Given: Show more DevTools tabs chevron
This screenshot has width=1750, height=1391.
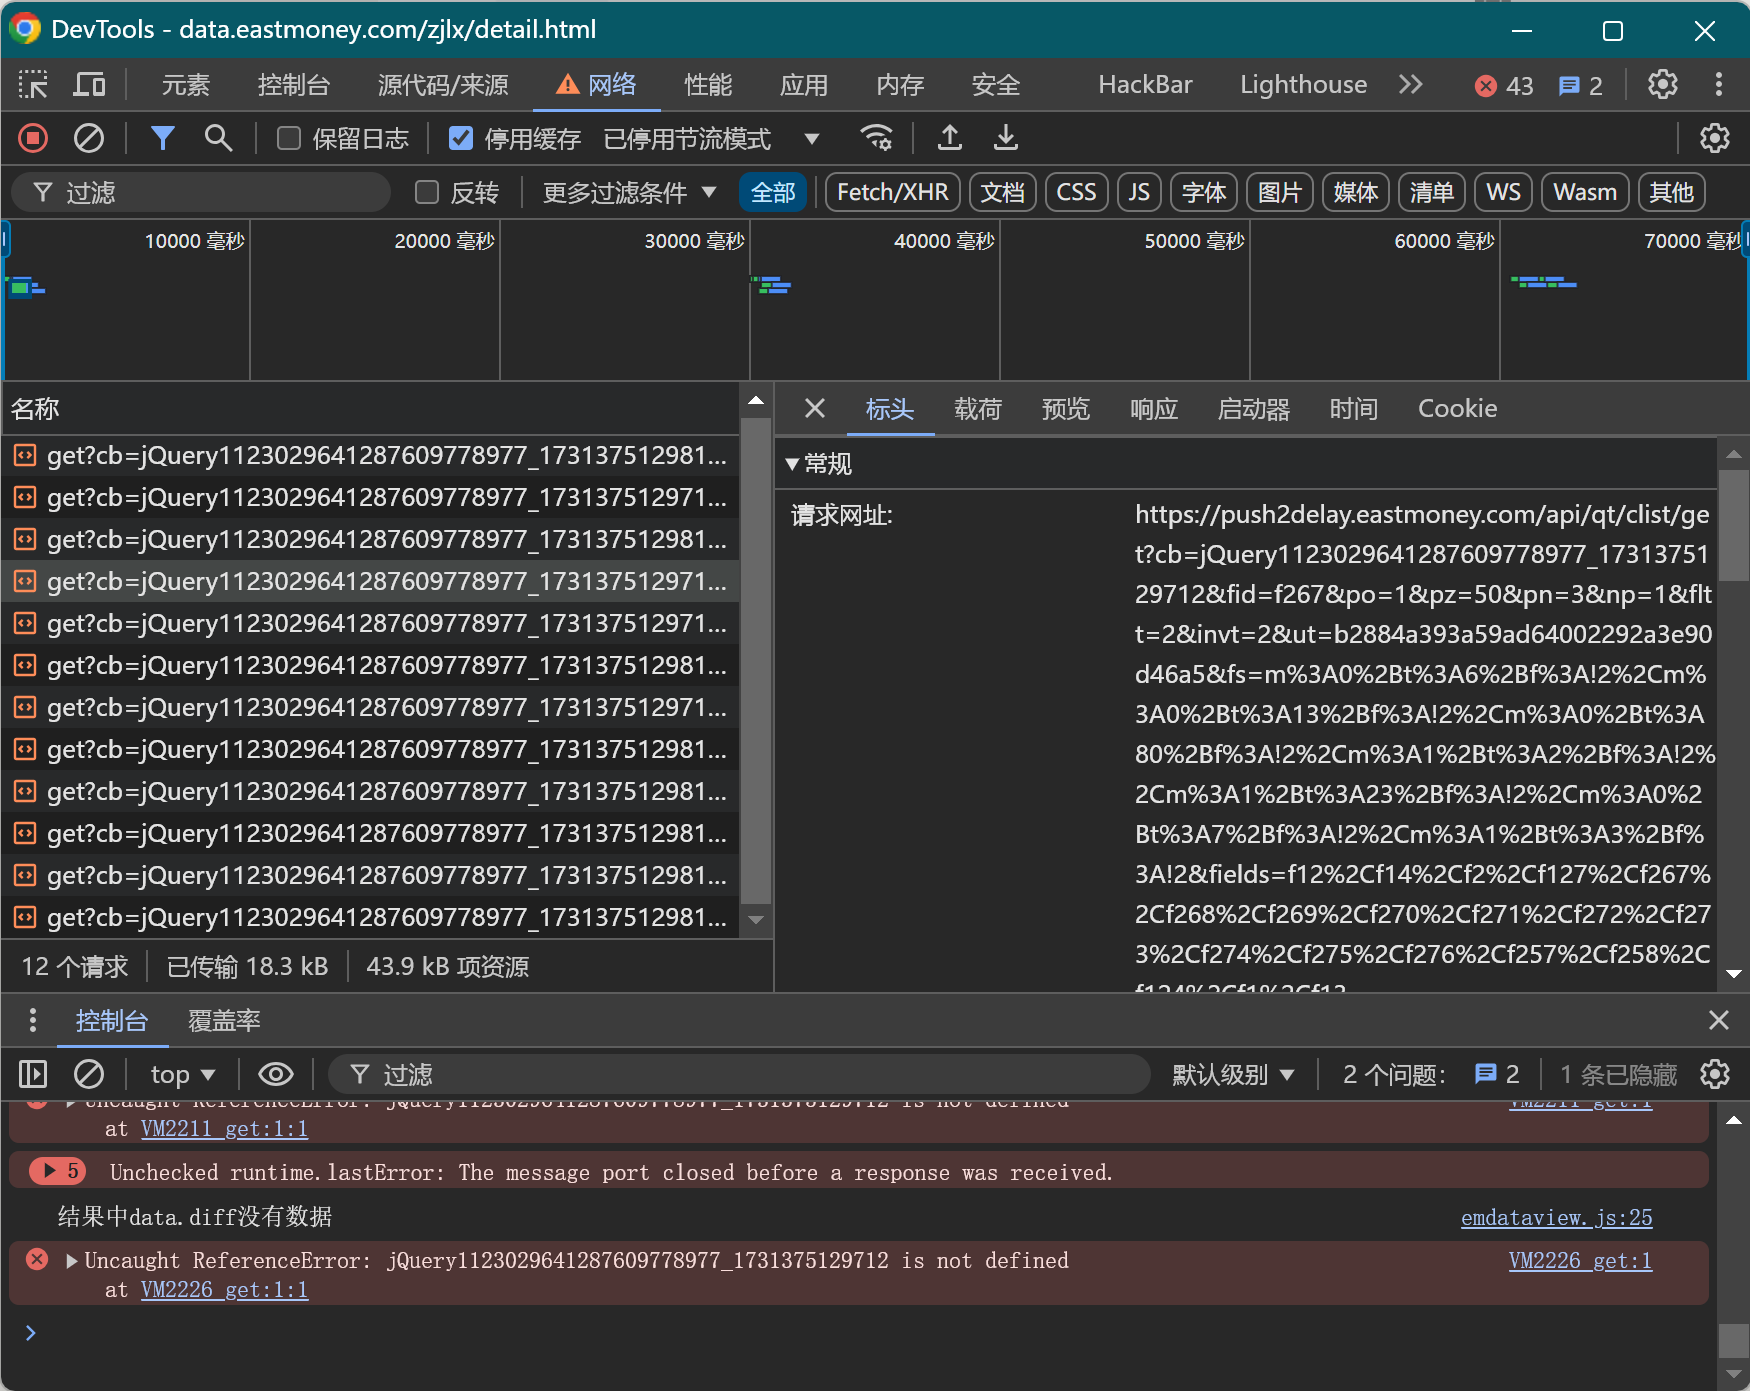Looking at the screenshot, I should pos(1410,85).
